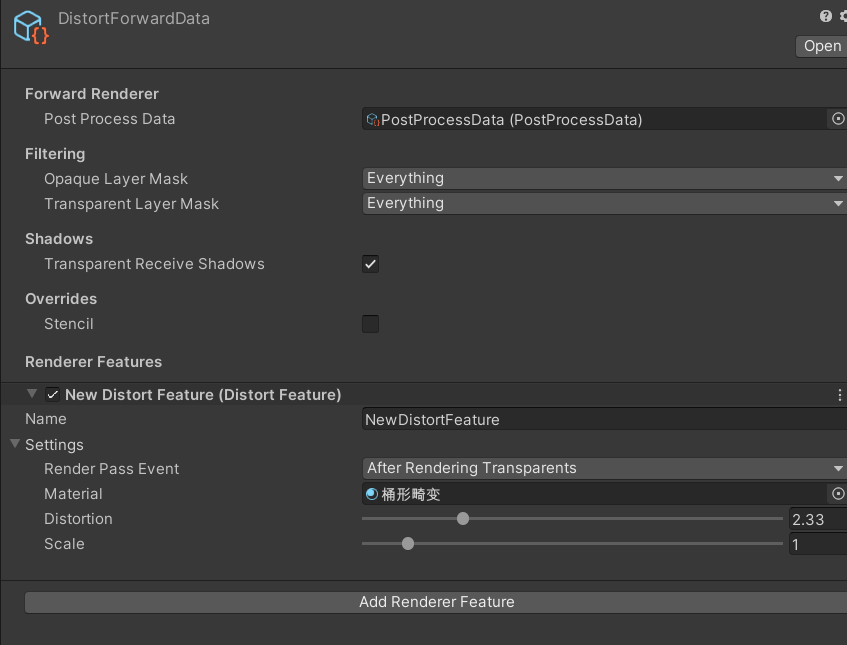
Task: Toggle Transparent Receive Shadows checkbox
Action: click(371, 264)
